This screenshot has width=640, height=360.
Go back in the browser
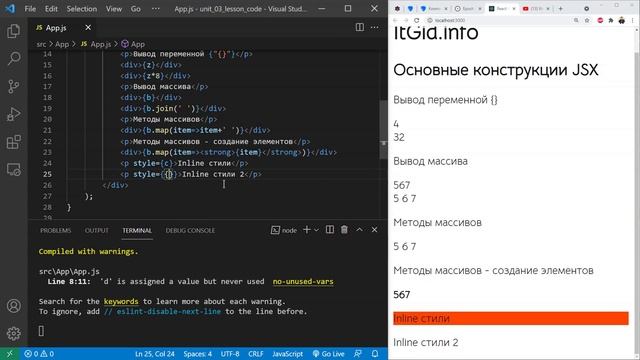395,20
